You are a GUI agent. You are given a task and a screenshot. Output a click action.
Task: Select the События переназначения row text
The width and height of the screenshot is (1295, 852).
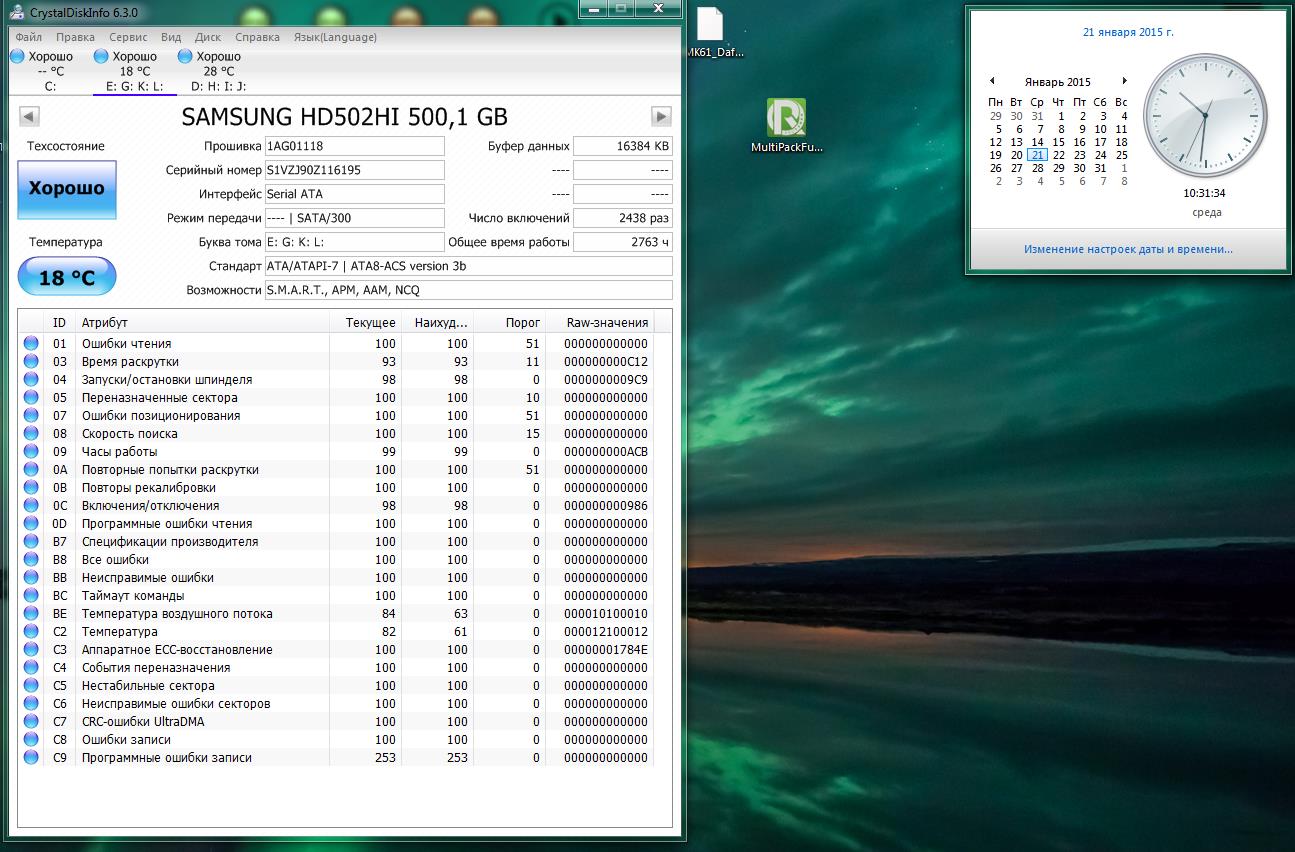pyautogui.click(x=156, y=668)
